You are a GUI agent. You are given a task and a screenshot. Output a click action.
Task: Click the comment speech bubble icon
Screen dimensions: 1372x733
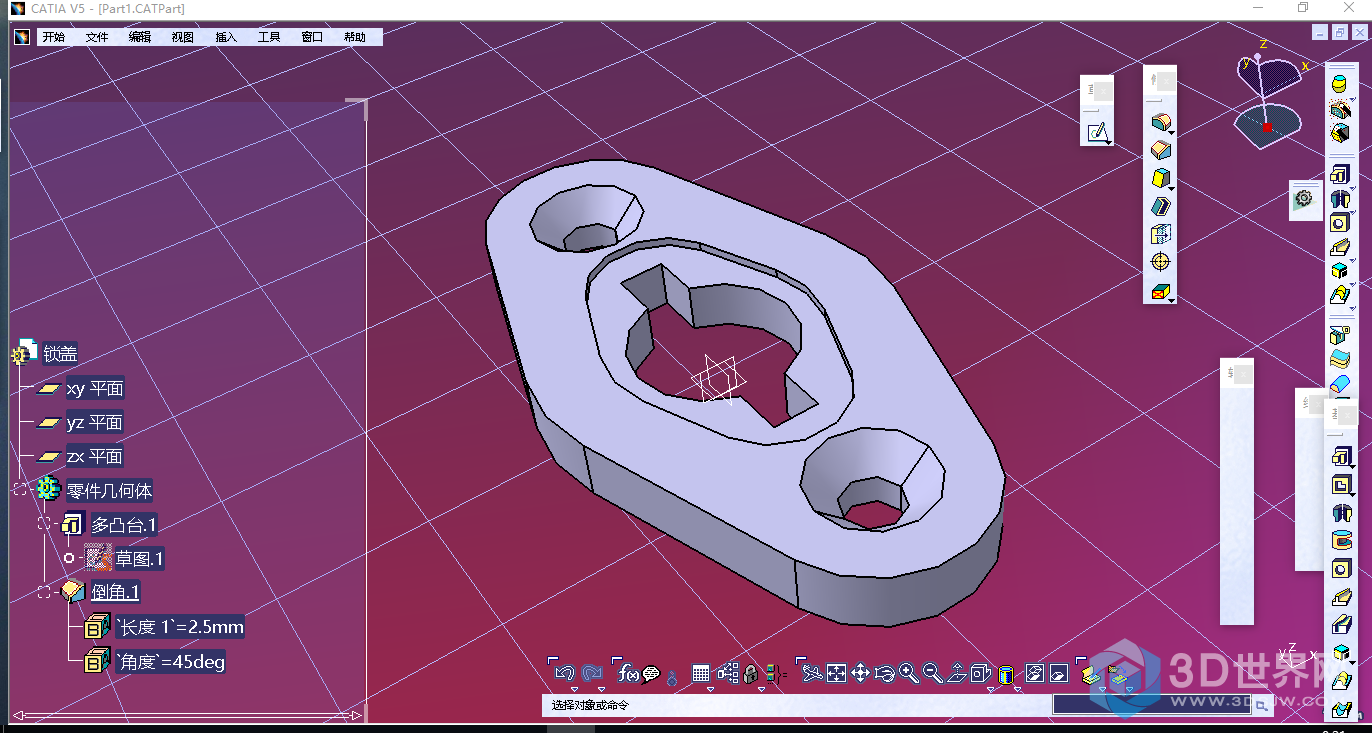point(651,674)
